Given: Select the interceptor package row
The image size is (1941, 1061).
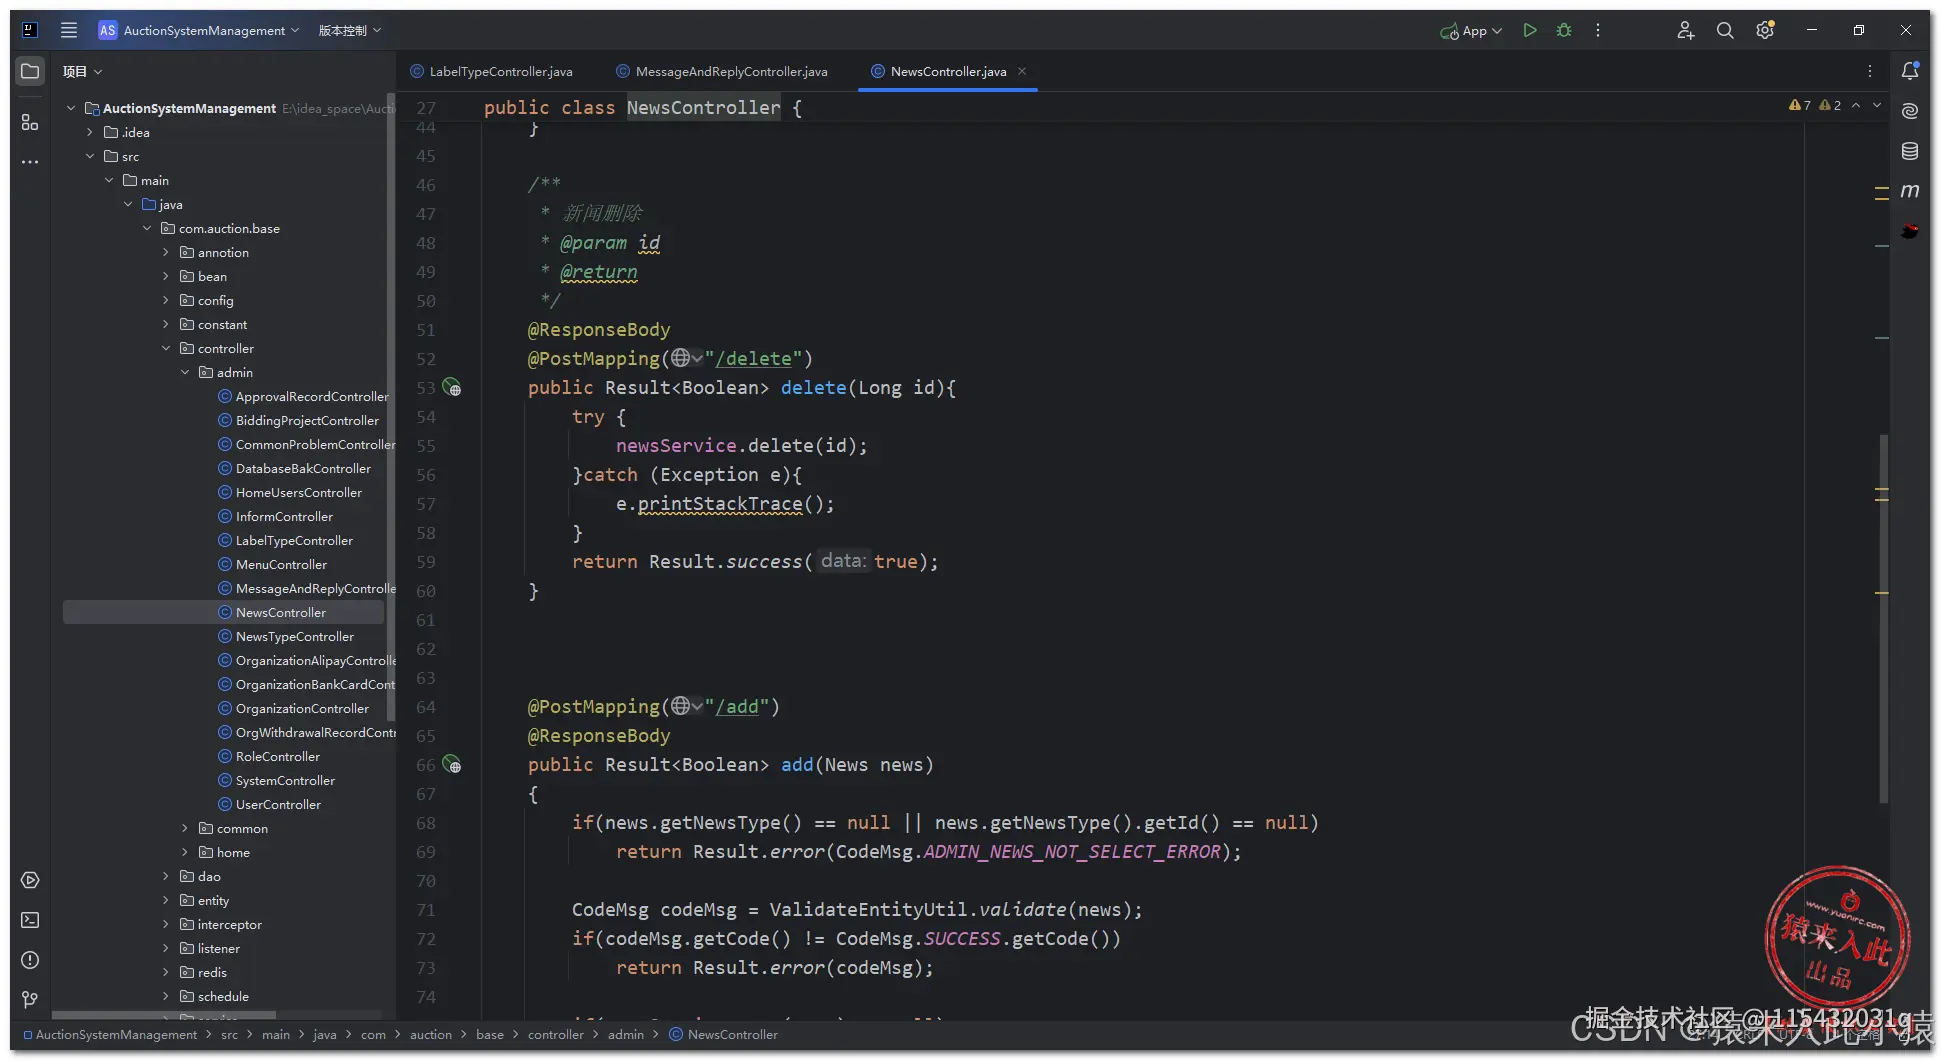Looking at the screenshot, I should pos(229,924).
